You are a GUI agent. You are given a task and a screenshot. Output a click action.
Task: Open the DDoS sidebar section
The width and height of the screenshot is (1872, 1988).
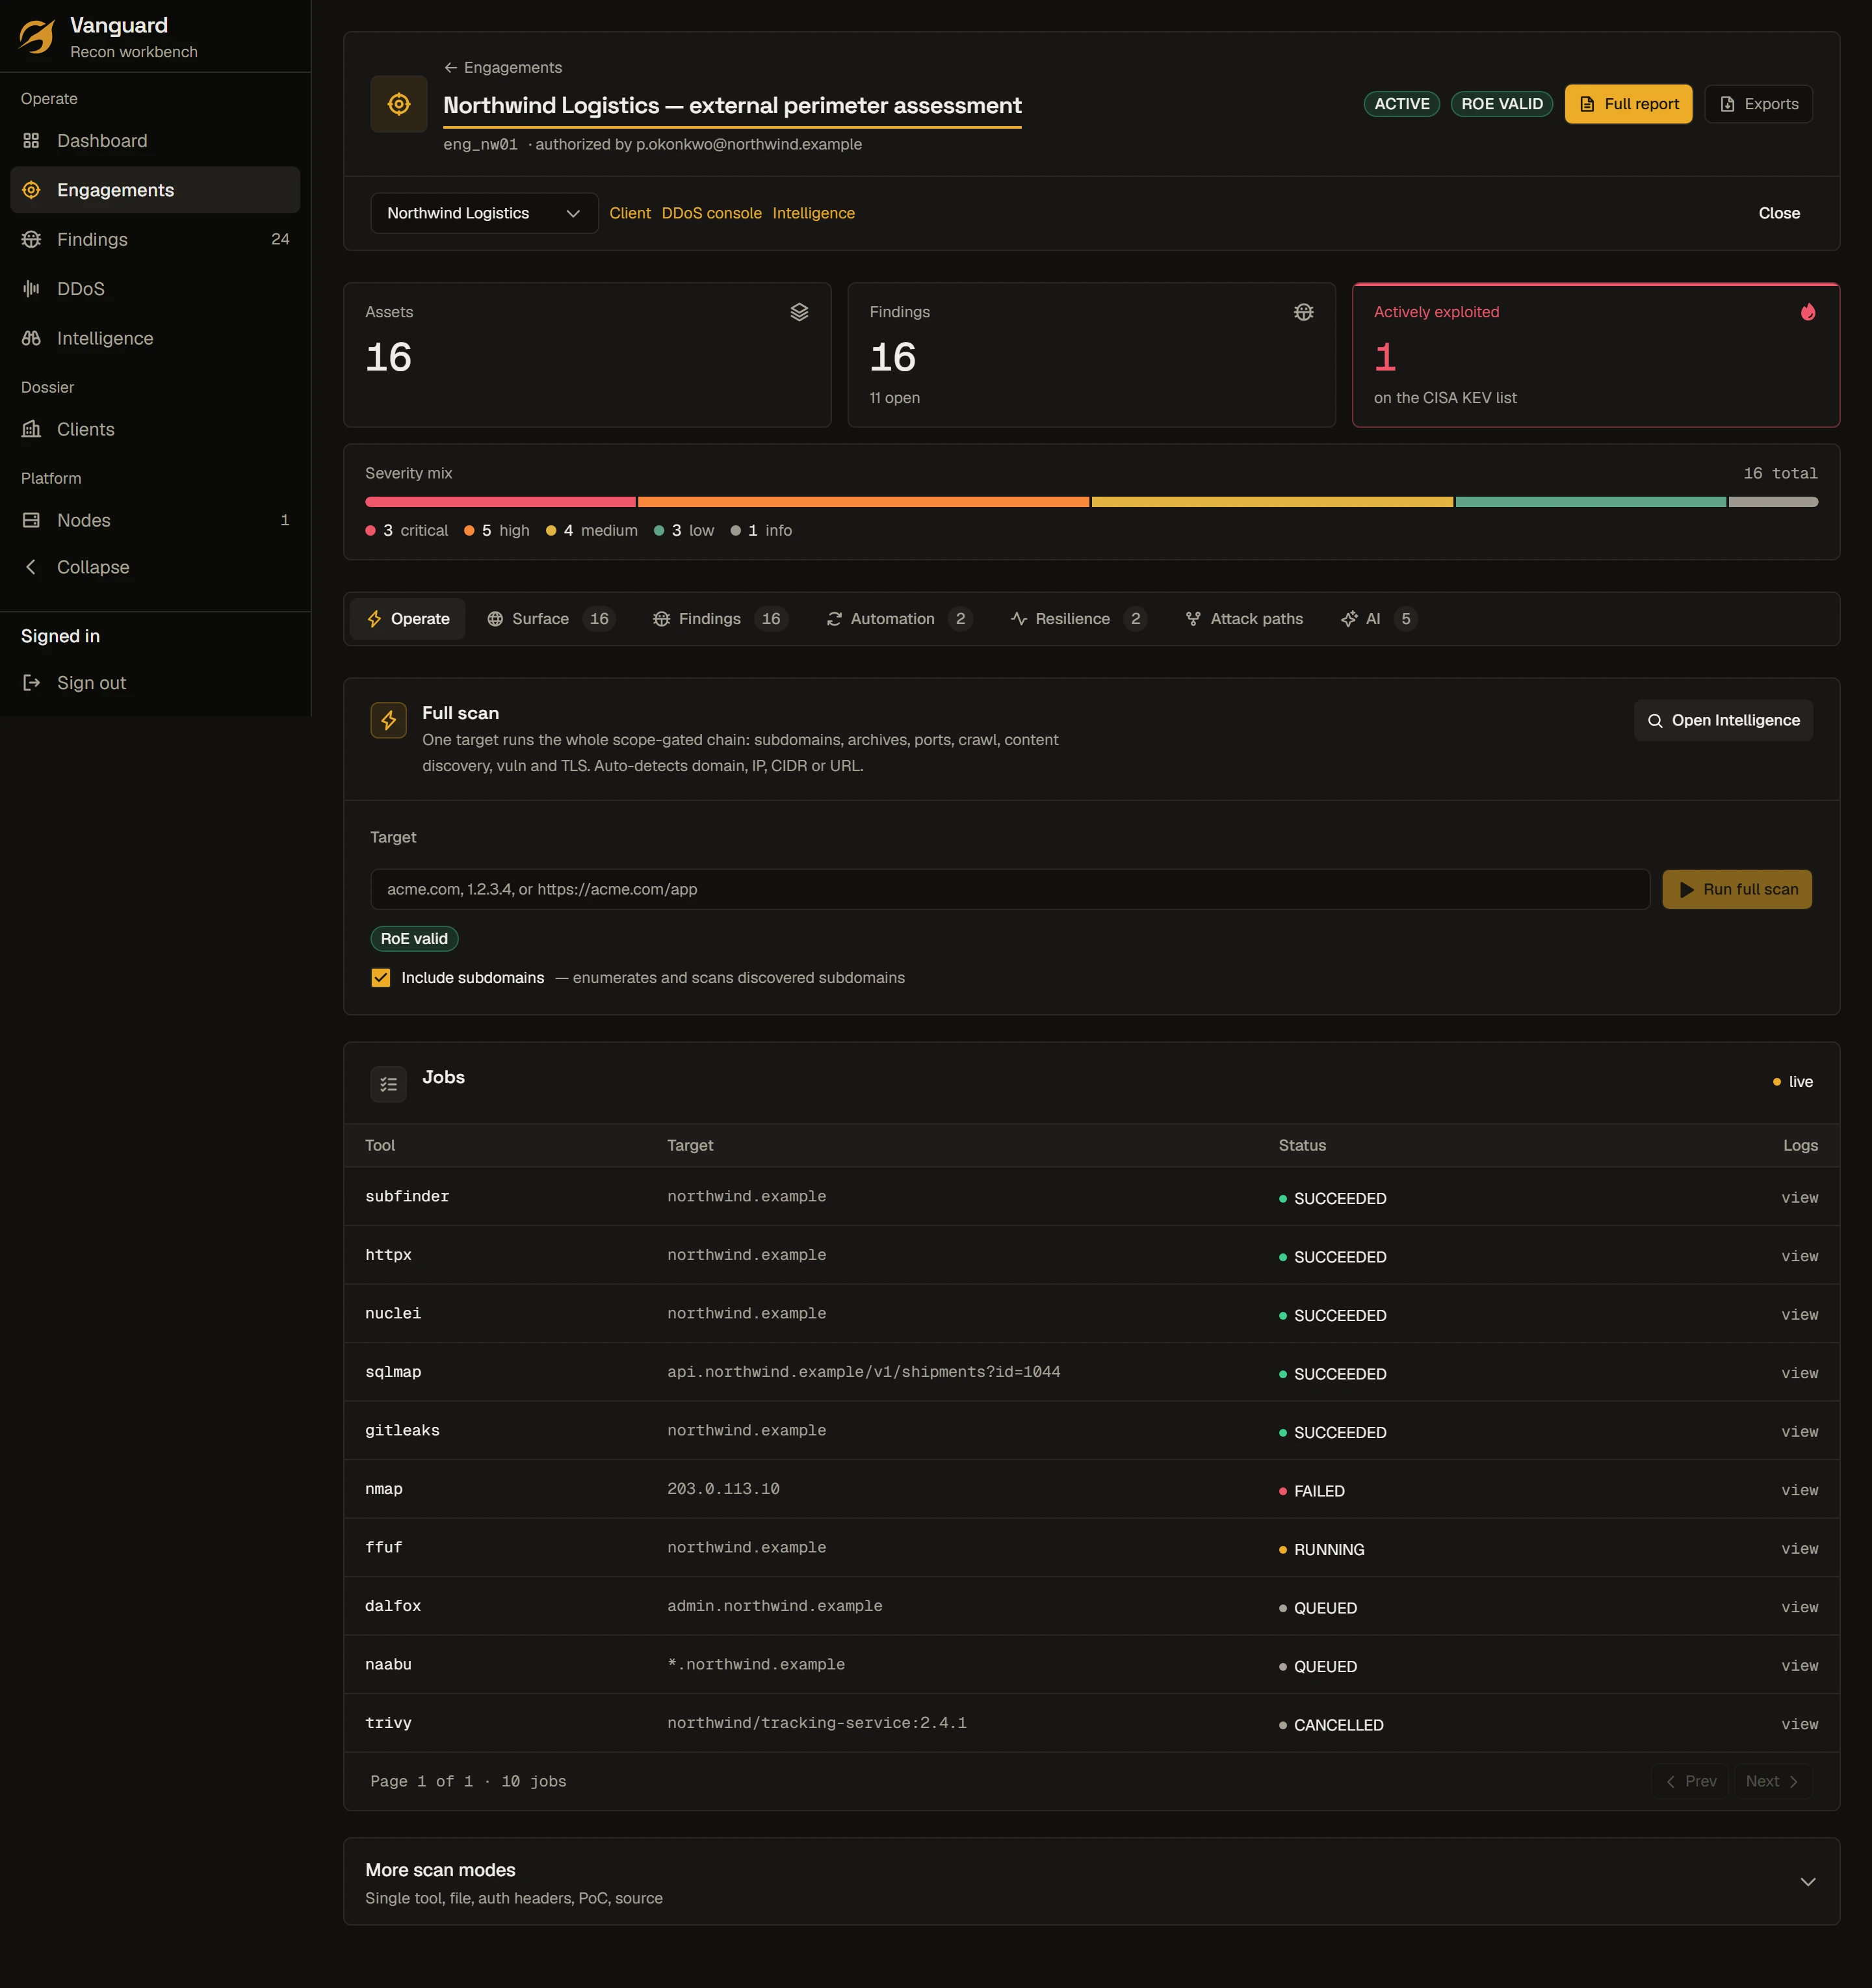[155, 289]
